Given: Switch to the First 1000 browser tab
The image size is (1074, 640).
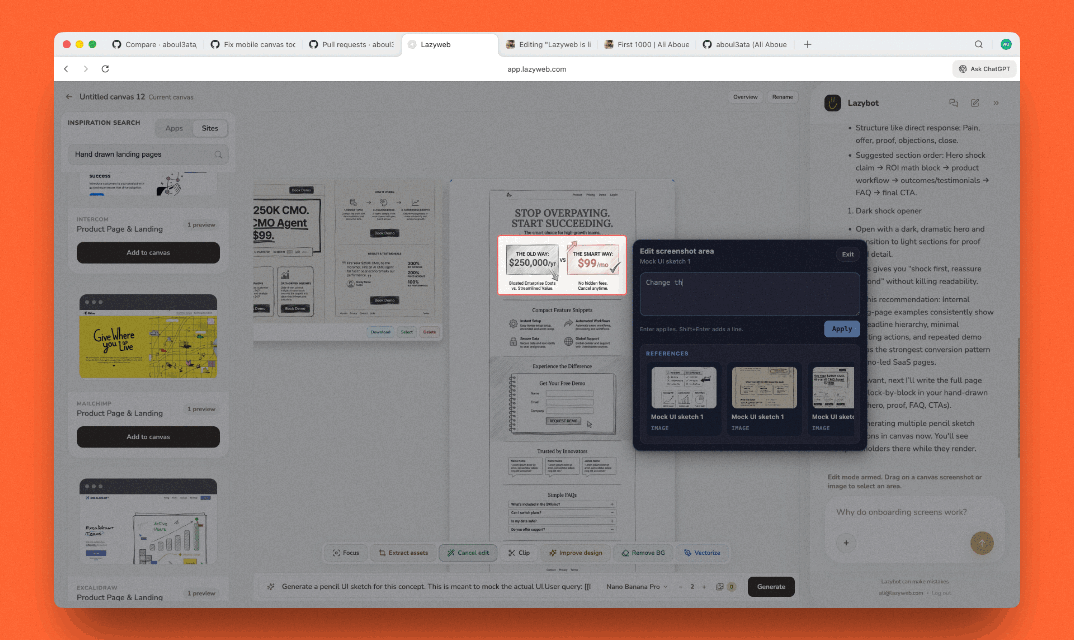Looking at the screenshot, I should 647,45.
